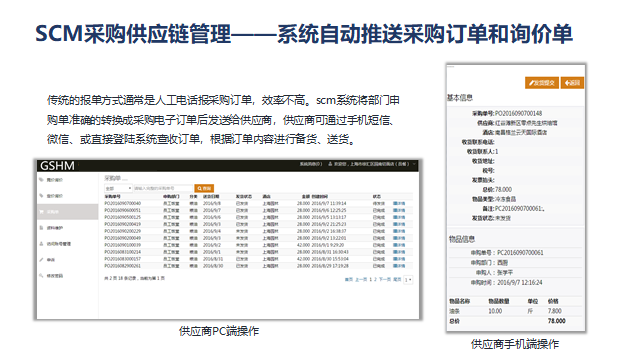
Task: Click the document icon below the cart item
Action: (x=41, y=228)
